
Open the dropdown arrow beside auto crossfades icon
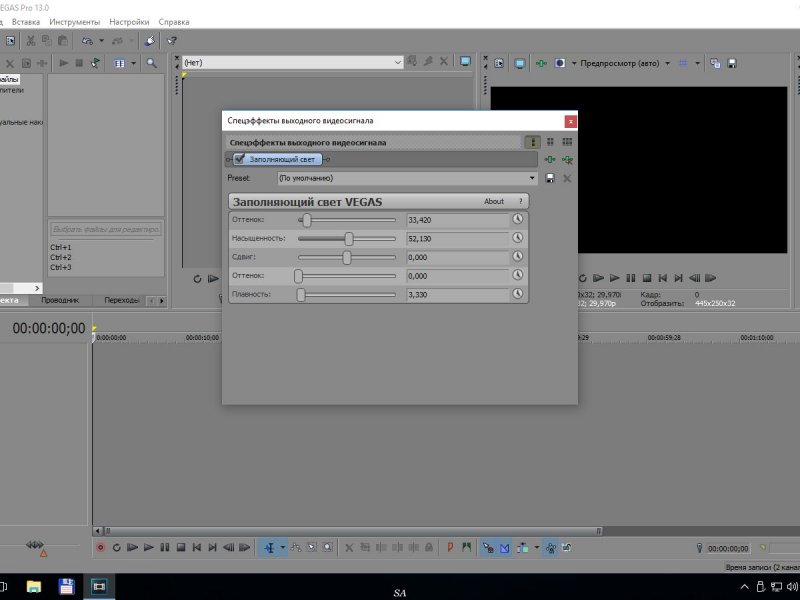tap(537, 548)
